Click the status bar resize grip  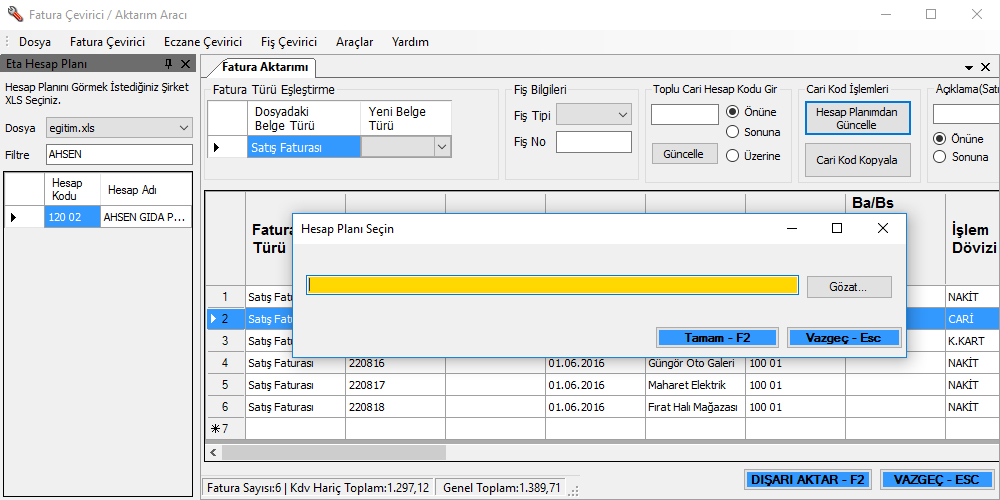click(x=574, y=490)
